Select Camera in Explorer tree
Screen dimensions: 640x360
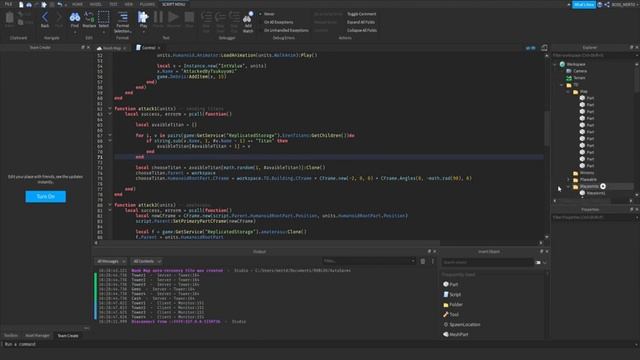click(576, 71)
